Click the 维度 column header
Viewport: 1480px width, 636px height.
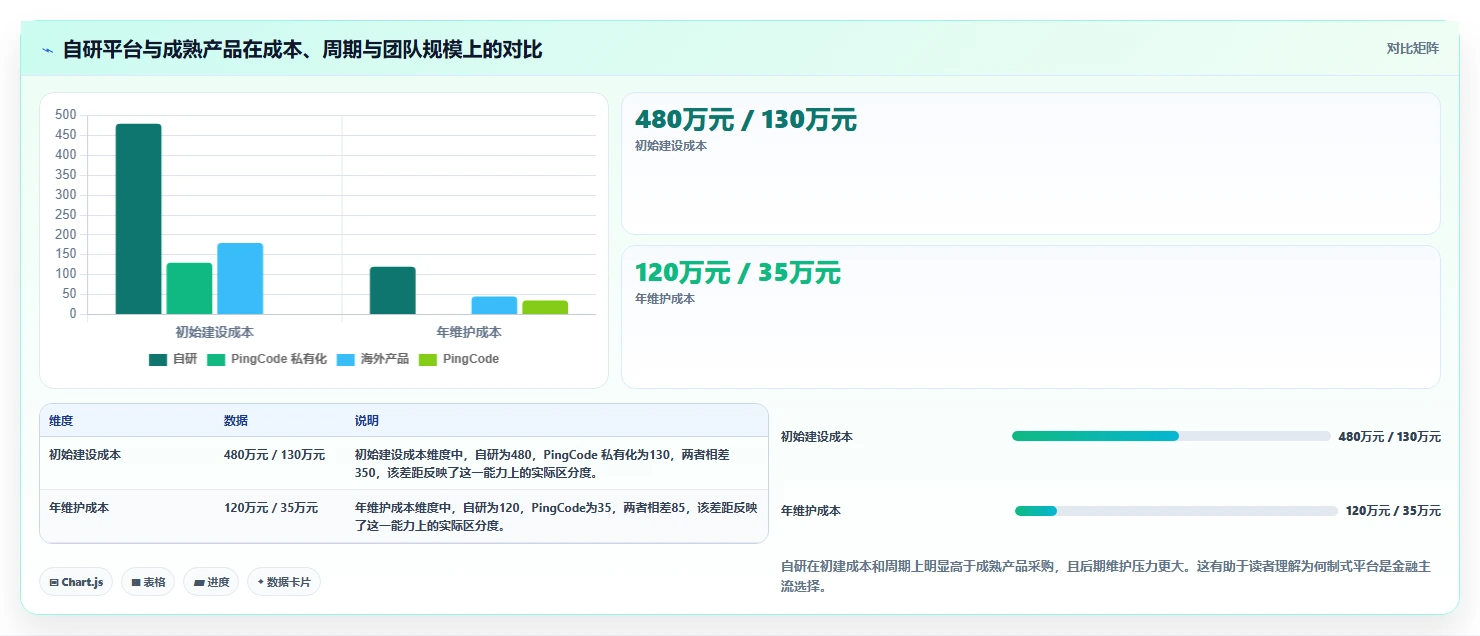61,421
